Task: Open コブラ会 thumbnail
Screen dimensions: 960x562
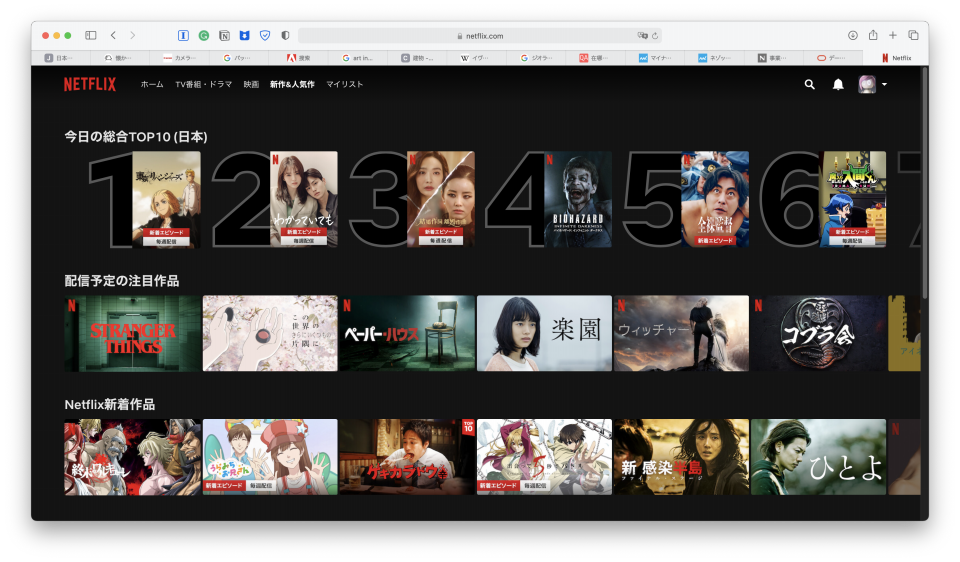Action: 819,334
